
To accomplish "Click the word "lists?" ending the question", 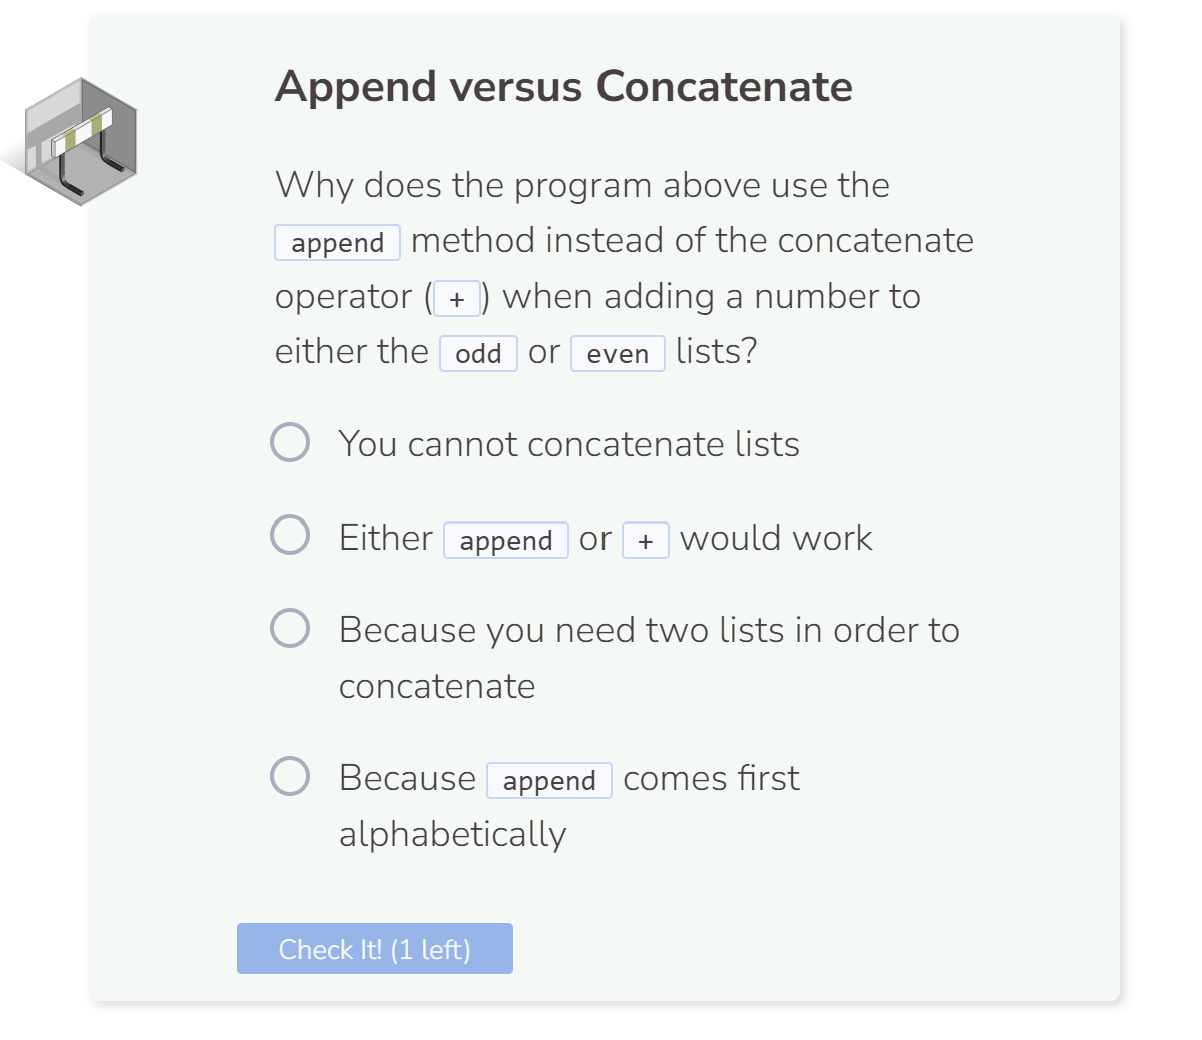I will (717, 352).
